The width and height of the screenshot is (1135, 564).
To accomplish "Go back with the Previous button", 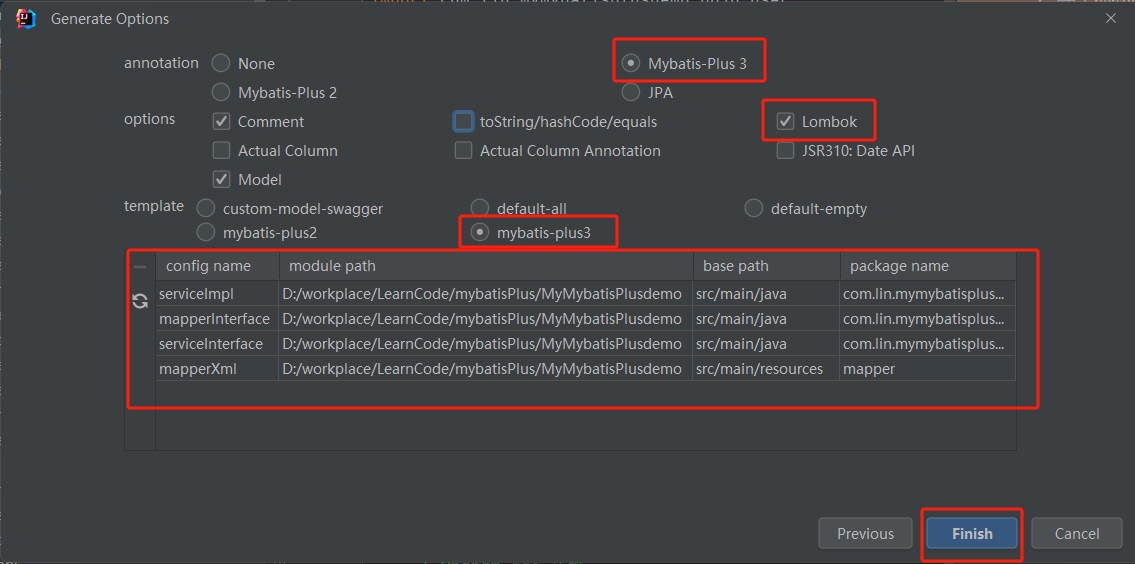I will pos(865,534).
